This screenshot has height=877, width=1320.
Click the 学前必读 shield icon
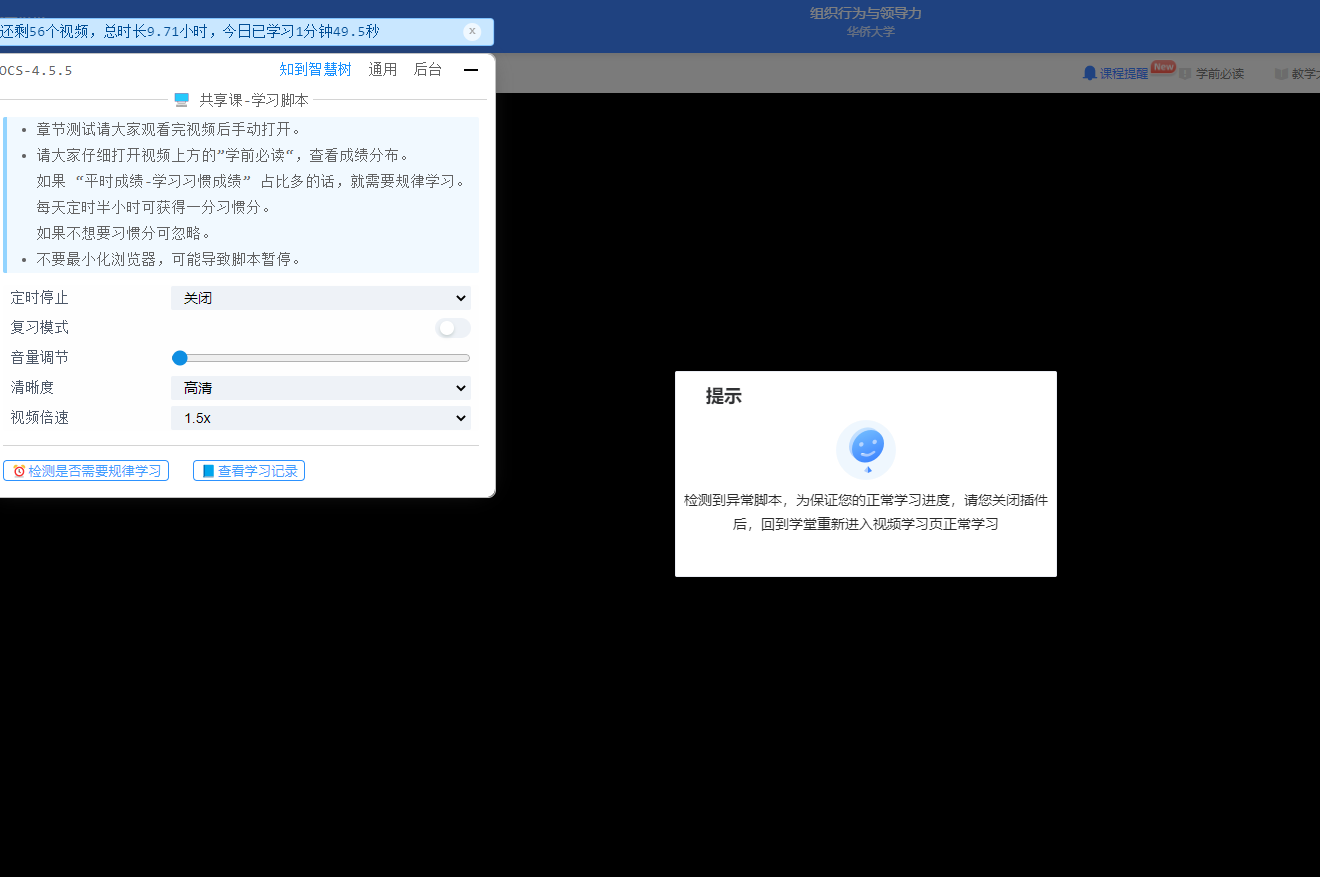[1185, 73]
